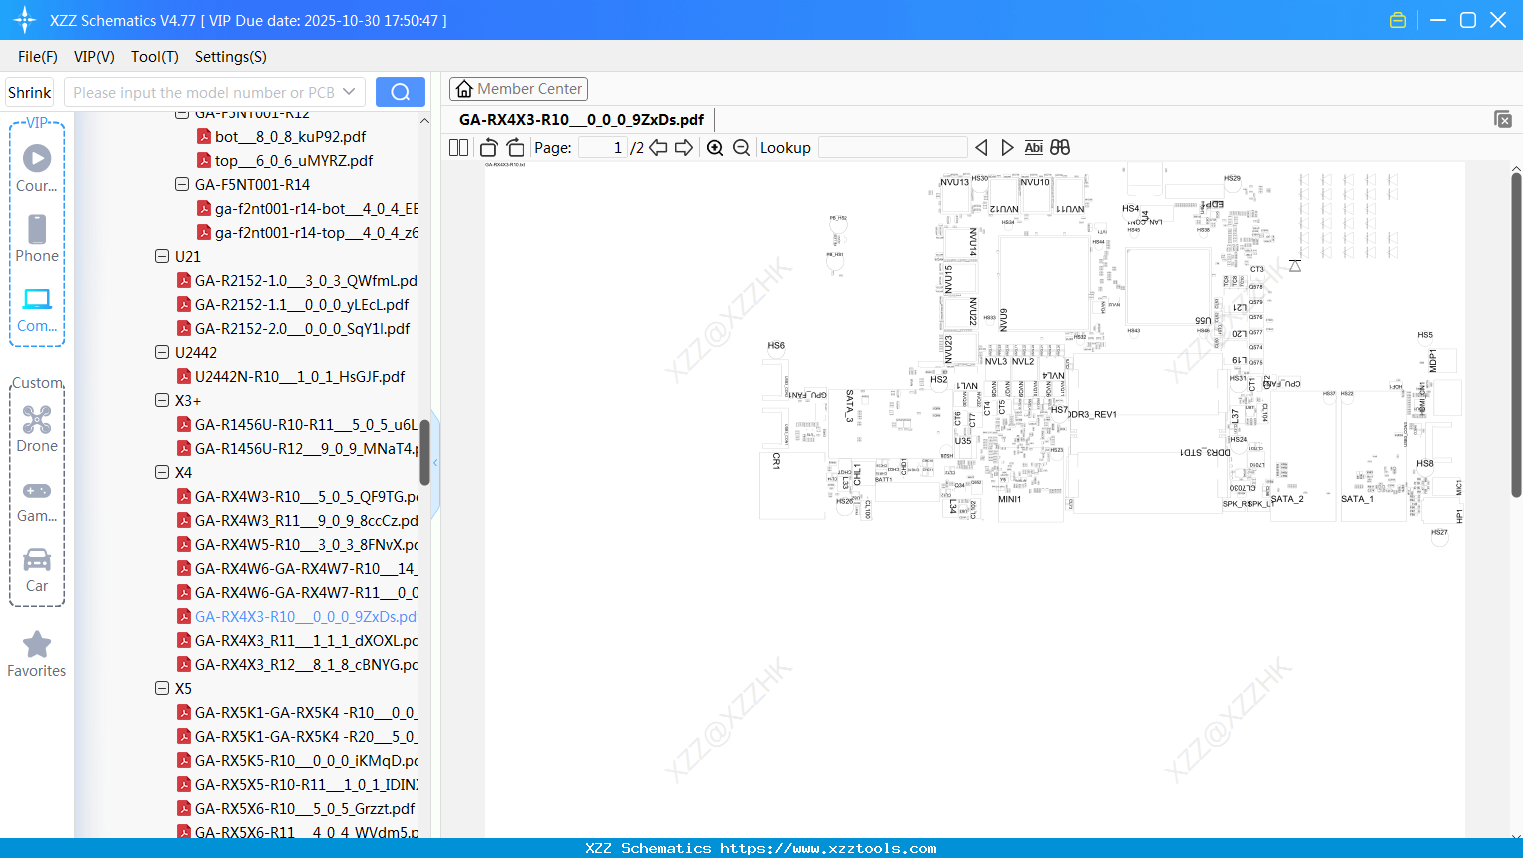1523x858 pixels.
Task: Jump to previous lookup result
Action: point(981,147)
